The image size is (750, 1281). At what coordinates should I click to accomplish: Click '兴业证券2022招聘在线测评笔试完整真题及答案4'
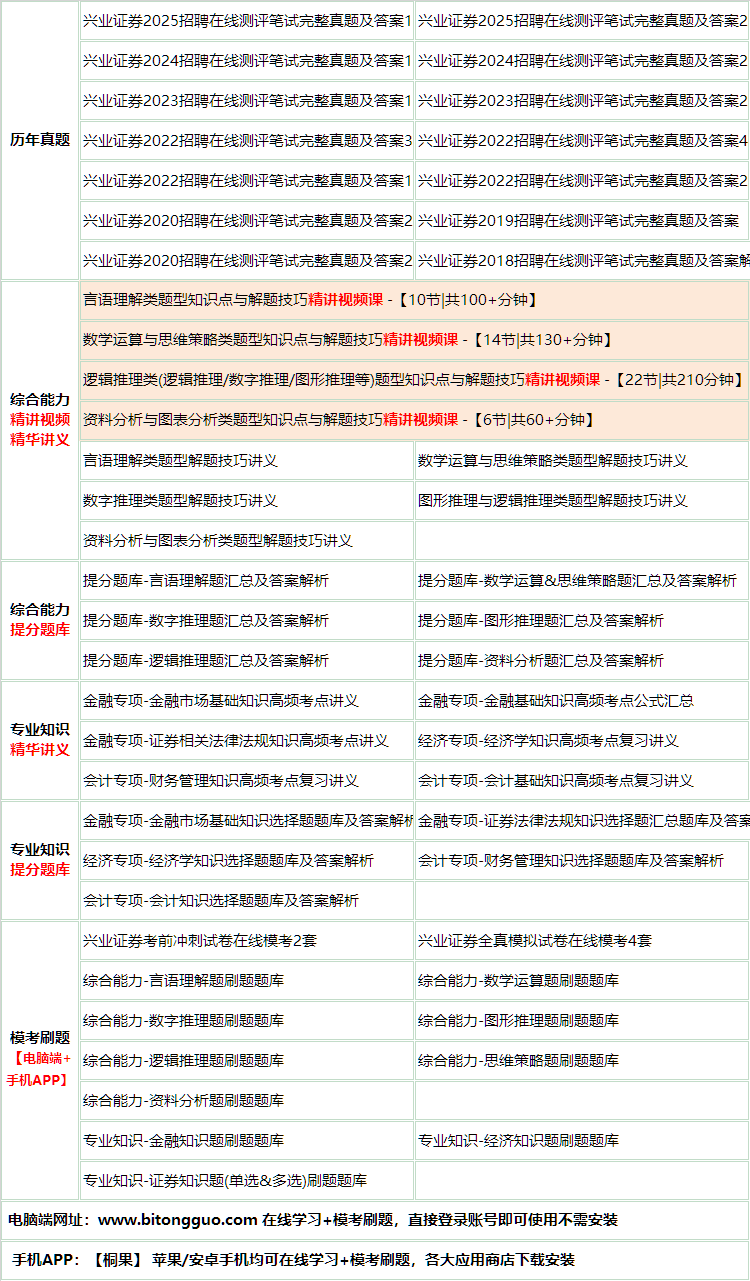[582, 141]
